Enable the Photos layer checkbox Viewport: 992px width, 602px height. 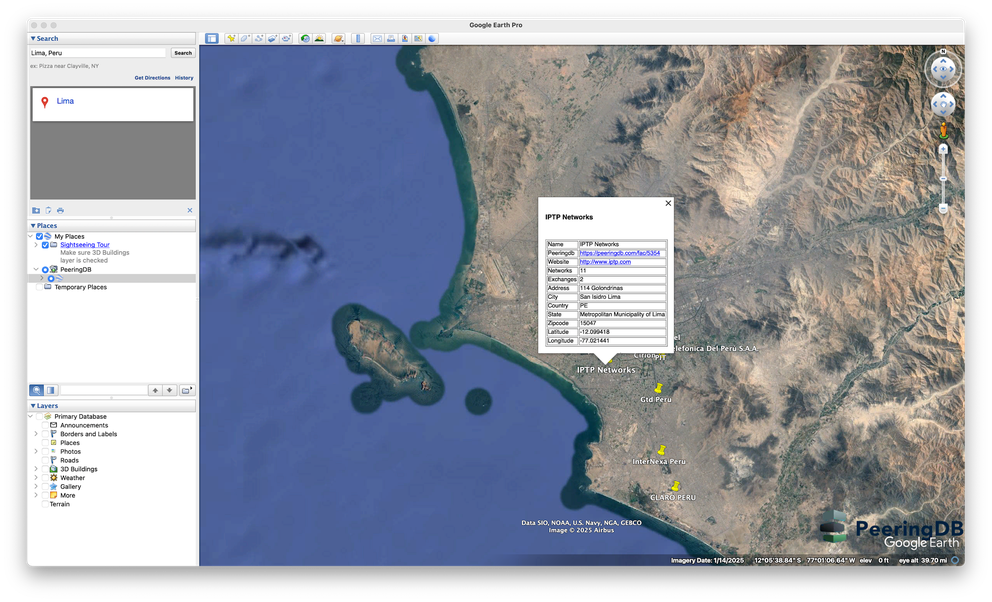coord(45,452)
